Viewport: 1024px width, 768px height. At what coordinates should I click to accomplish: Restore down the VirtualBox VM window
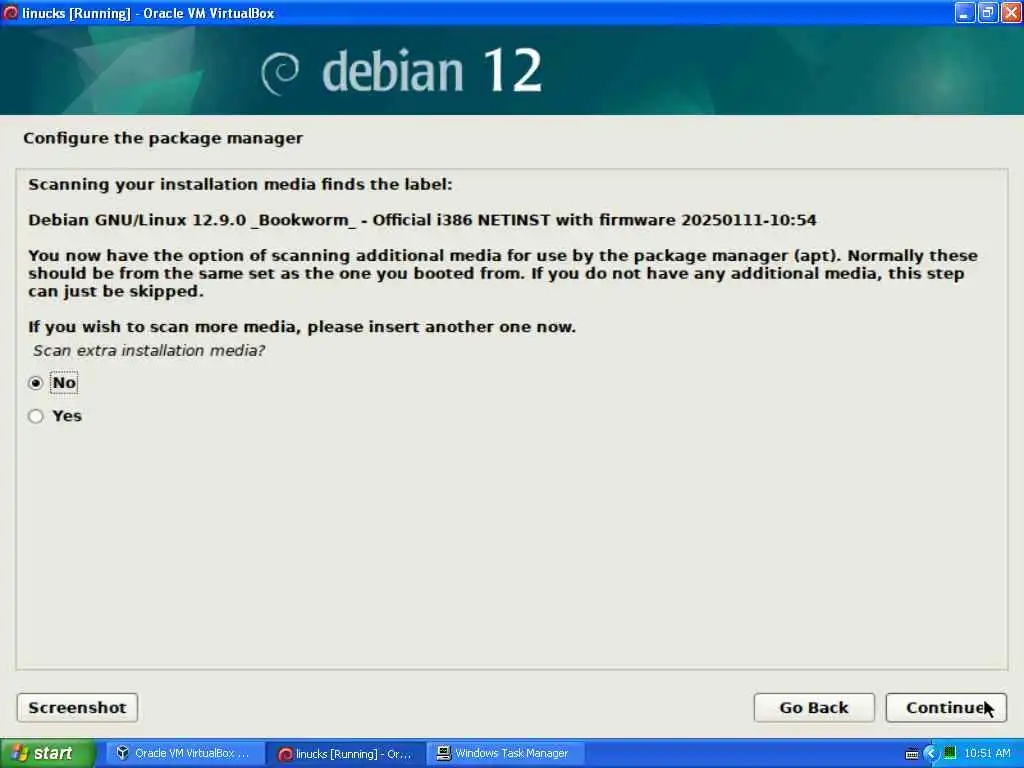(x=988, y=12)
